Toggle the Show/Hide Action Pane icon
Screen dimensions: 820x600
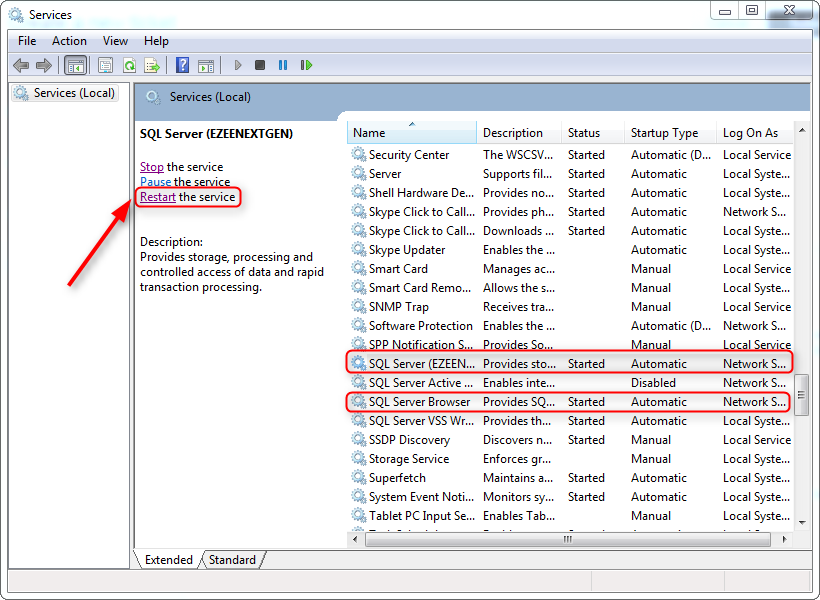pyautogui.click(x=206, y=65)
